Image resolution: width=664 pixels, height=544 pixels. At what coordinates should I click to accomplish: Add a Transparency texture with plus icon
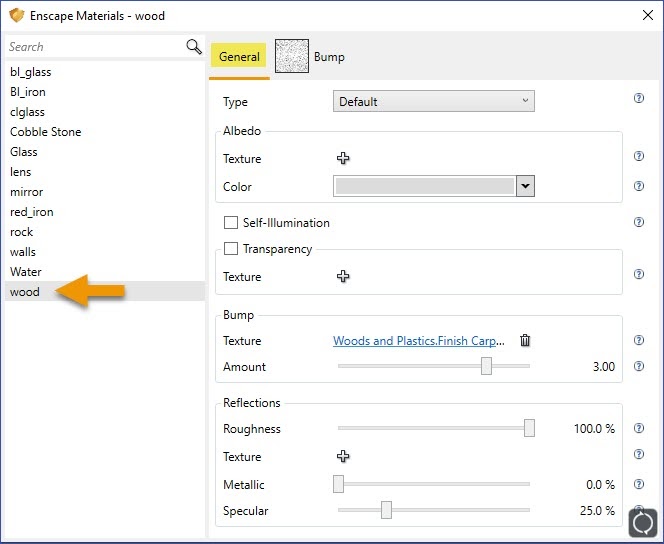click(x=343, y=276)
